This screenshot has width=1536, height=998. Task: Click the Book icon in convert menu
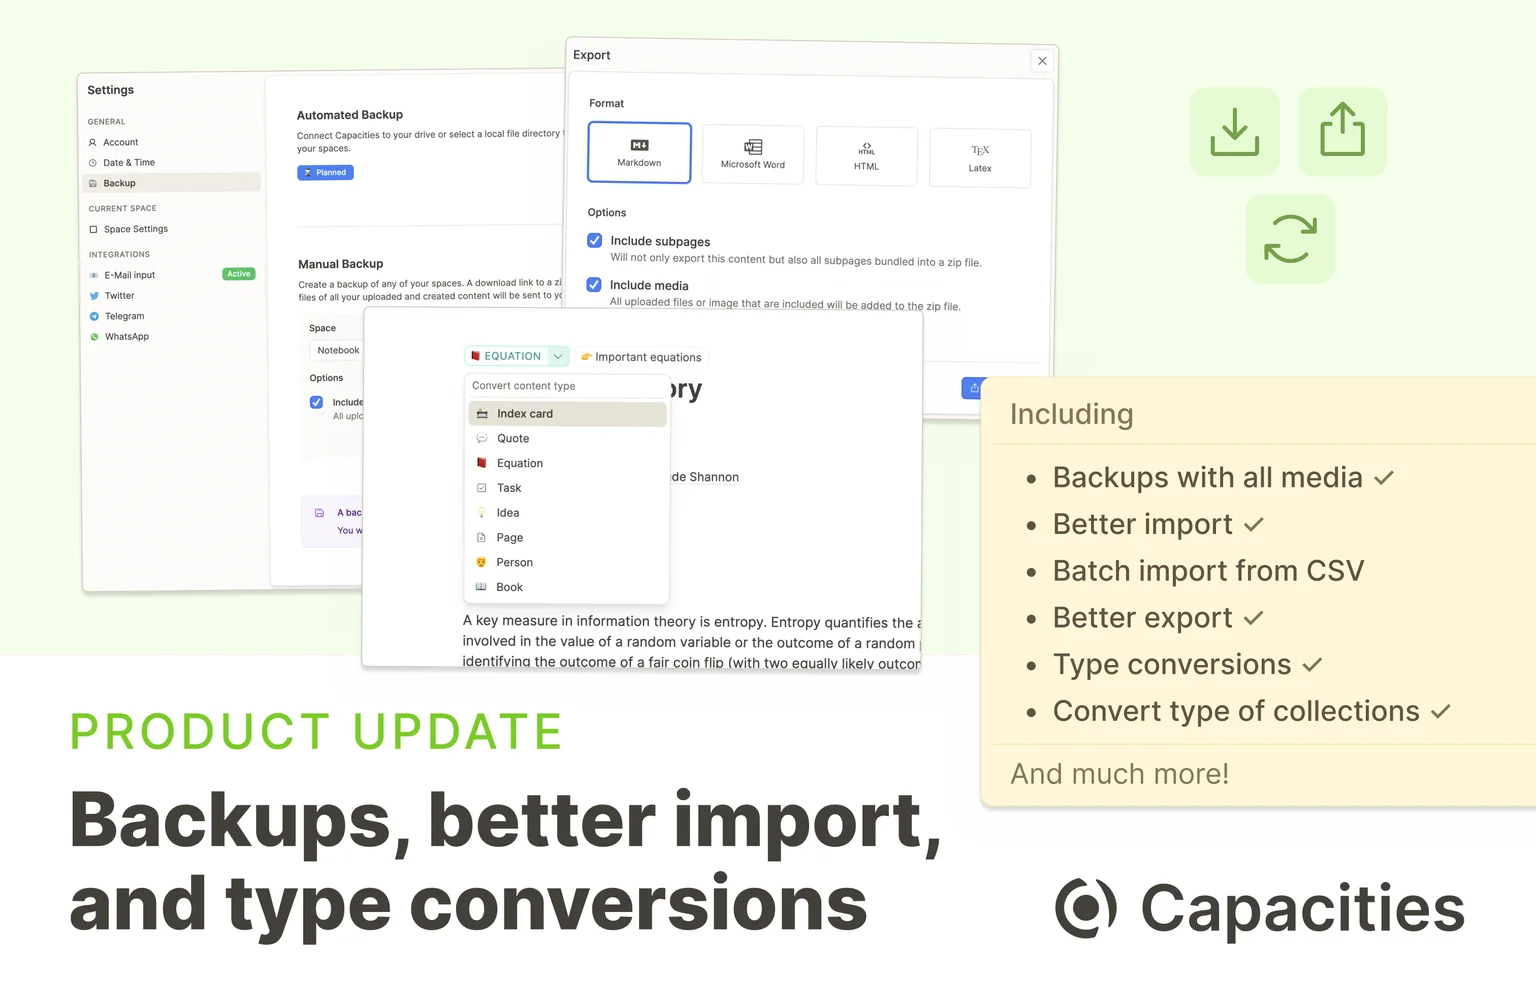click(x=481, y=587)
